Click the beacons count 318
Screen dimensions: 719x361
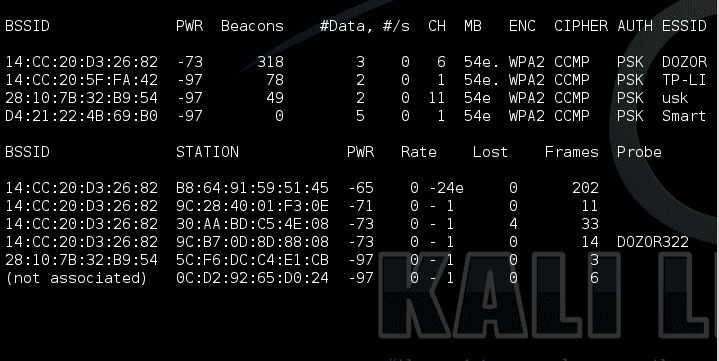[x=271, y=62]
